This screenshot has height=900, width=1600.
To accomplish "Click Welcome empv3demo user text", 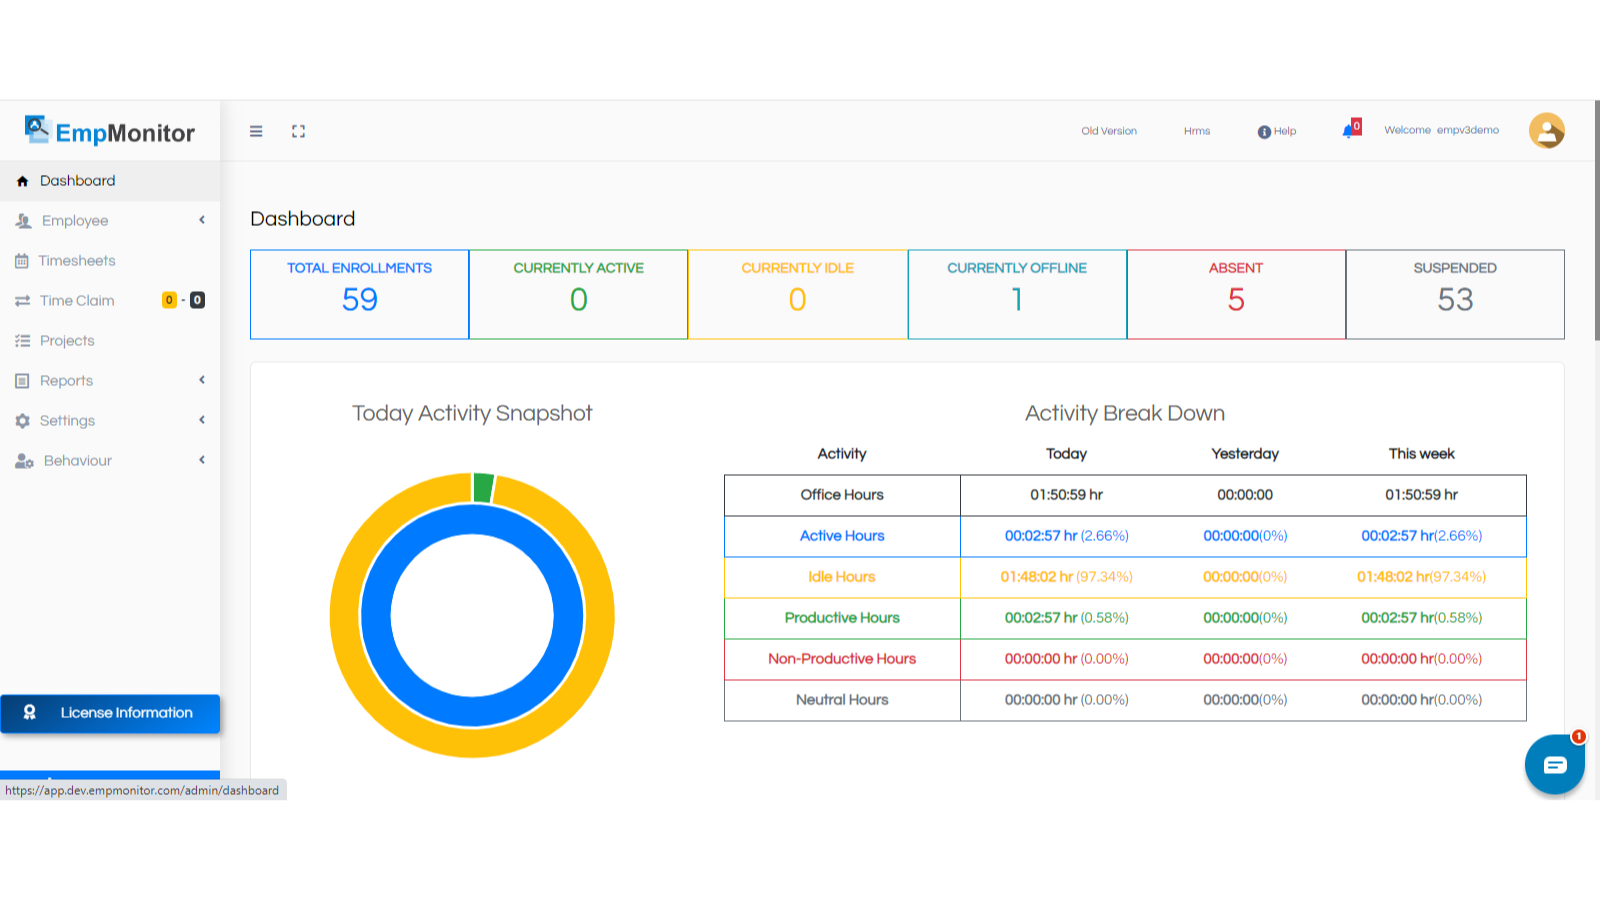I will pos(1441,130).
